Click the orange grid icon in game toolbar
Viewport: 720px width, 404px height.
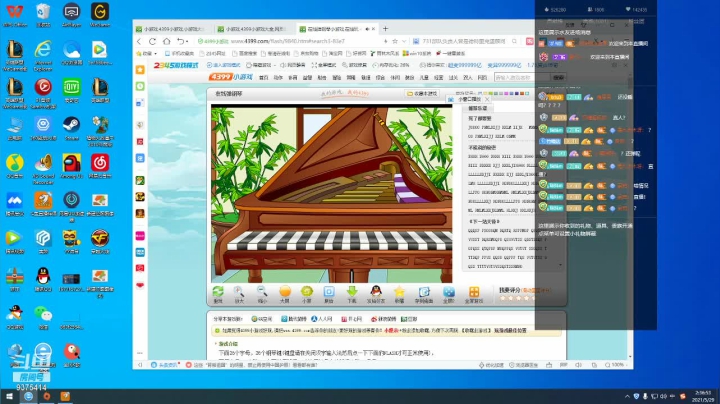(x=474, y=292)
